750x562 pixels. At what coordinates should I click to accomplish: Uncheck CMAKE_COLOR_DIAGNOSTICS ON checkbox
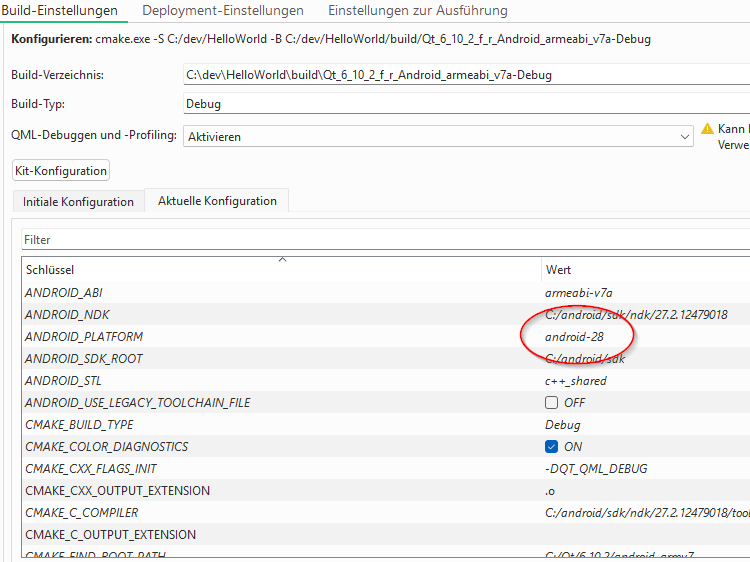551,447
